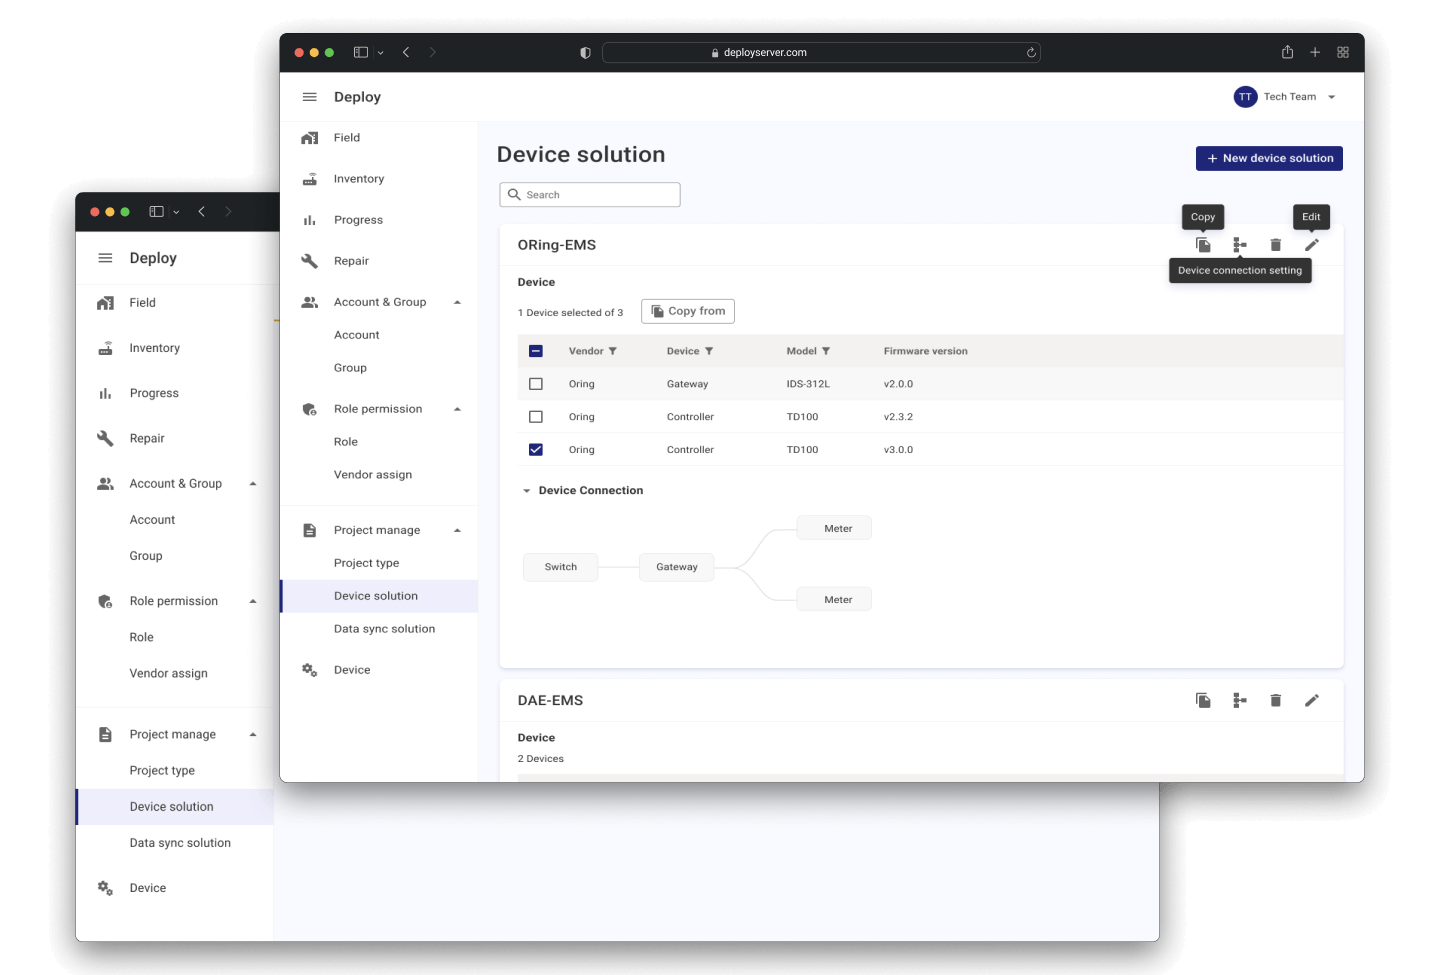Image resolution: width=1440 pixels, height=975 pixels.
Task: Collapse Project manage in back window
Action: 253,734
